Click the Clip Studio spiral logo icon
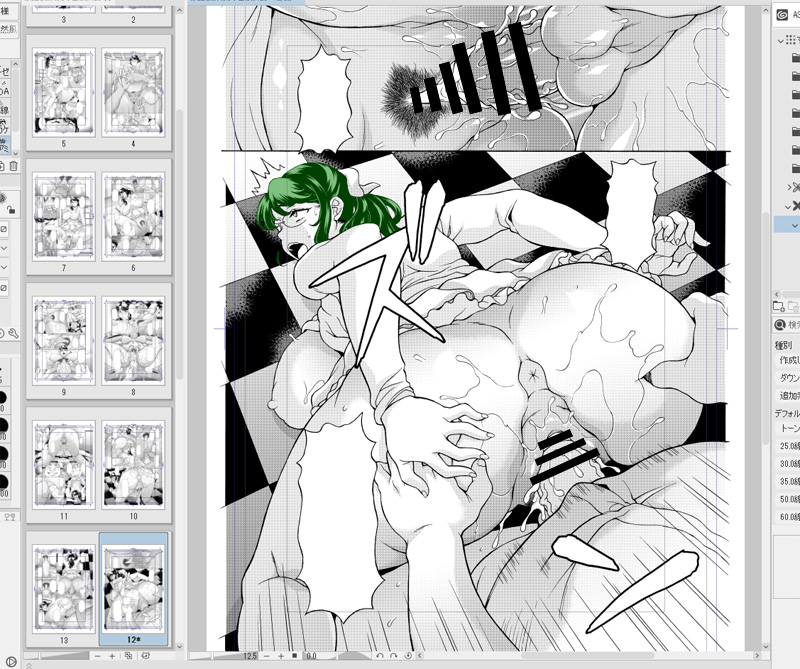The width and height of the screenshot is (800, 669). point(782,15)
